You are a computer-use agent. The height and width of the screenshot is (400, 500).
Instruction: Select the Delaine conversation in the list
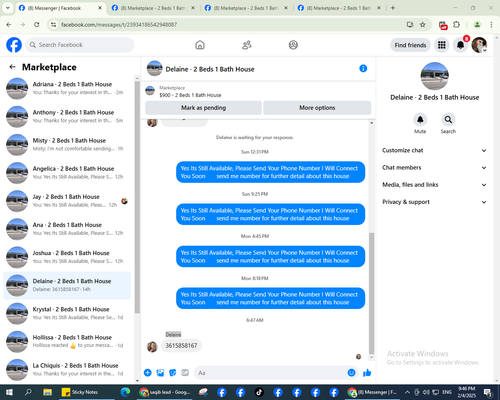[67, 285]
